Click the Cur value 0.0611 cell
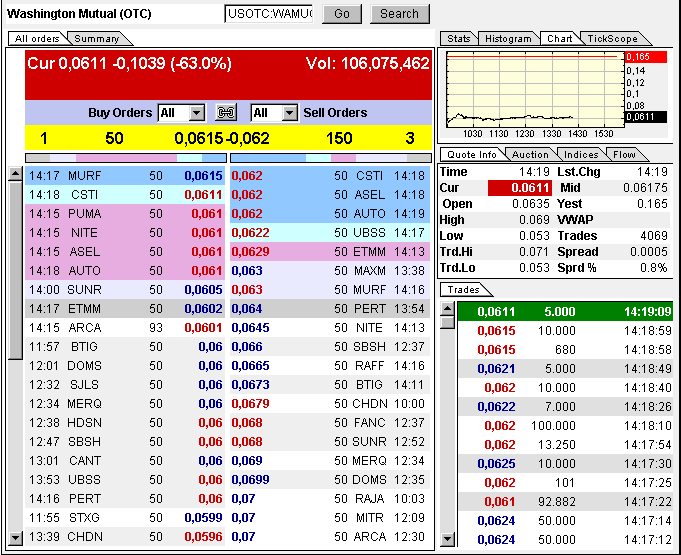The height and width of the screenshot is (555, 681). (x=520, y=188)
